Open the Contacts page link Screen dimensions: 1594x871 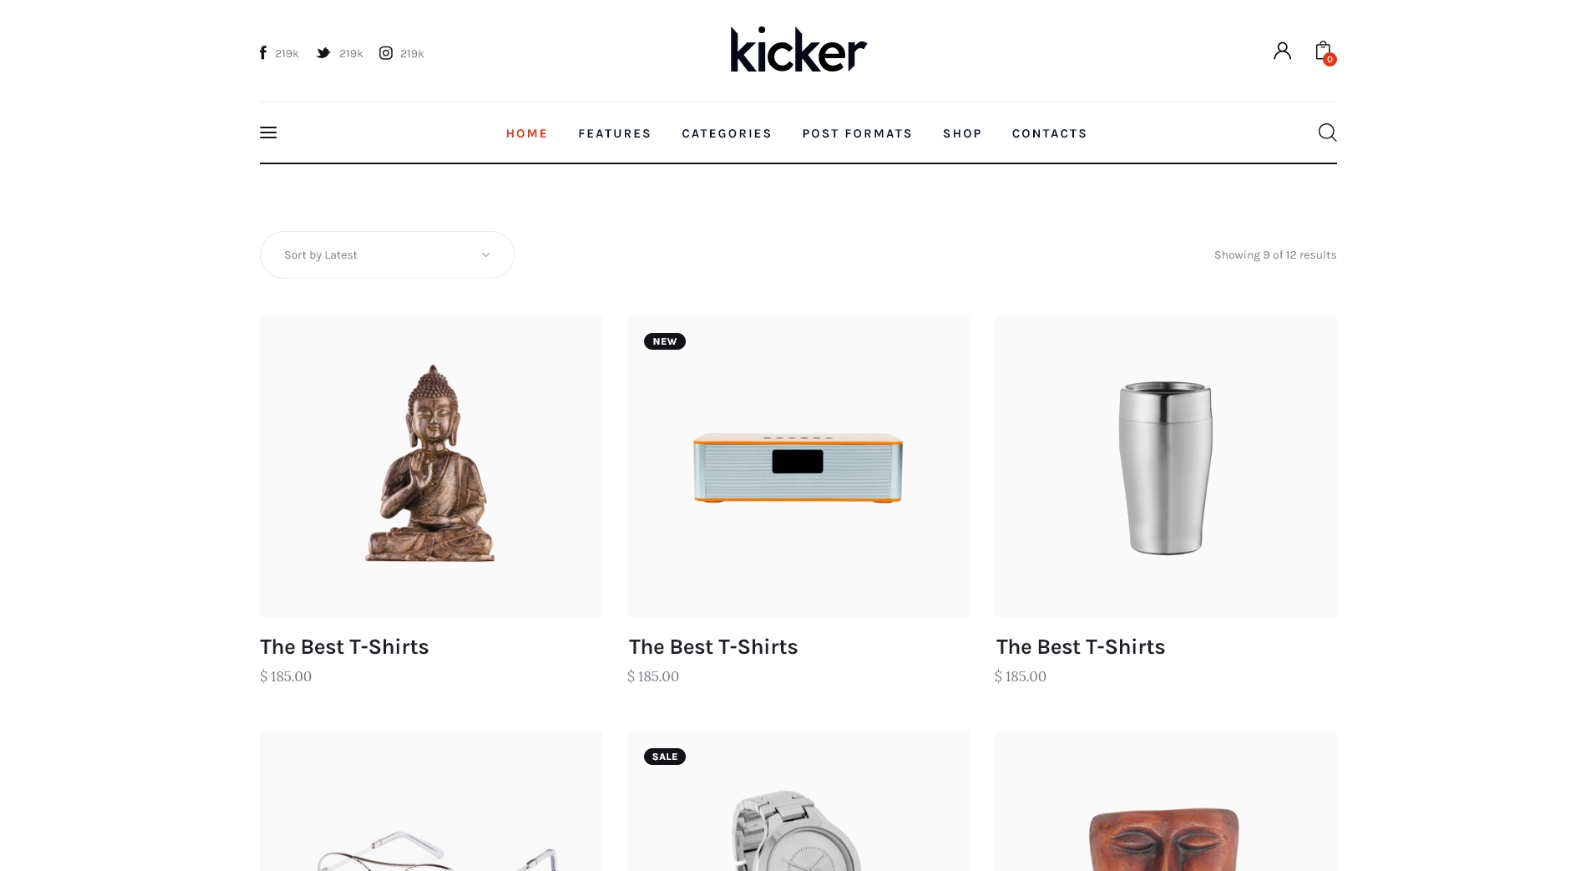[1049, 133]
